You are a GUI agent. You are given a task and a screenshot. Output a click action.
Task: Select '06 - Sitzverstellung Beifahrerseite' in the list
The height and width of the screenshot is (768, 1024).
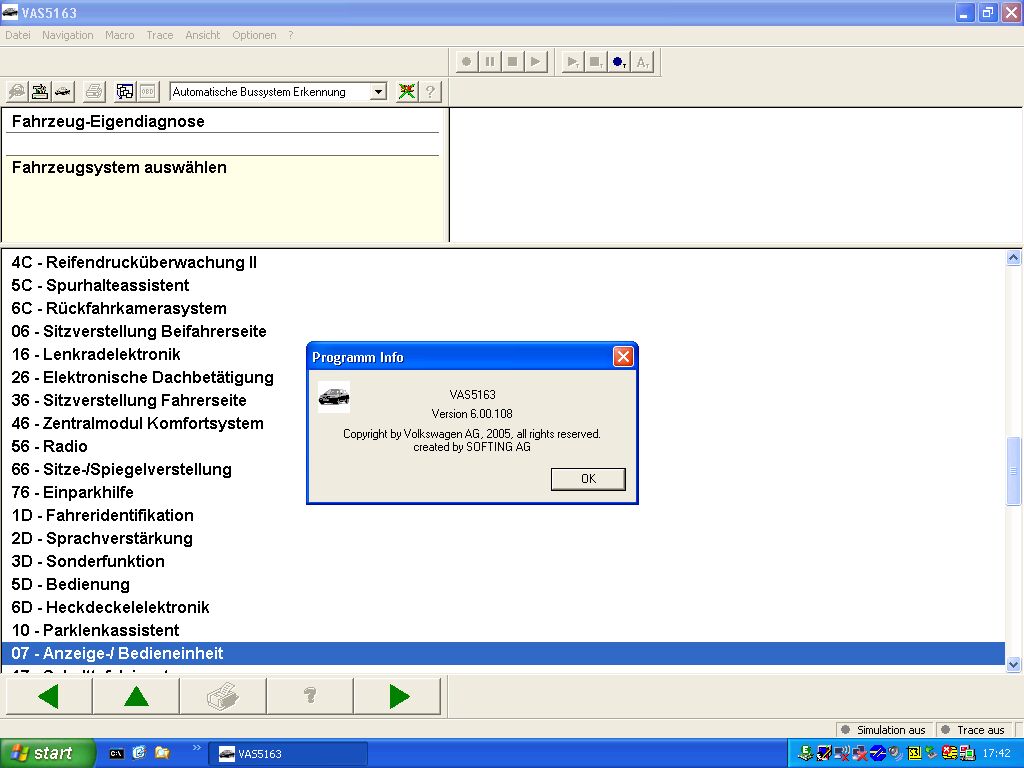point(503,331)
